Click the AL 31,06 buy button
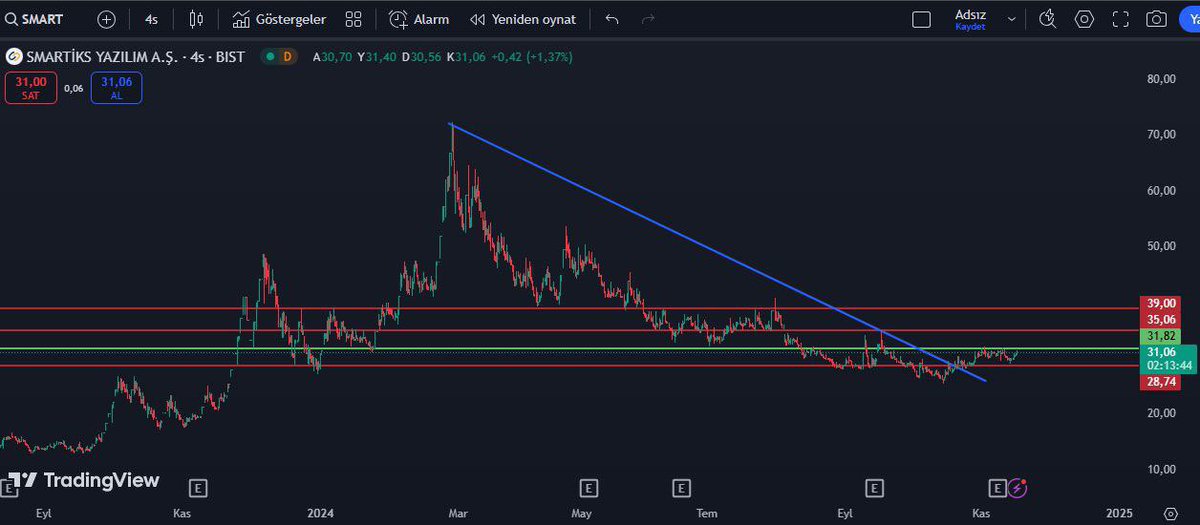 (116, 88)
